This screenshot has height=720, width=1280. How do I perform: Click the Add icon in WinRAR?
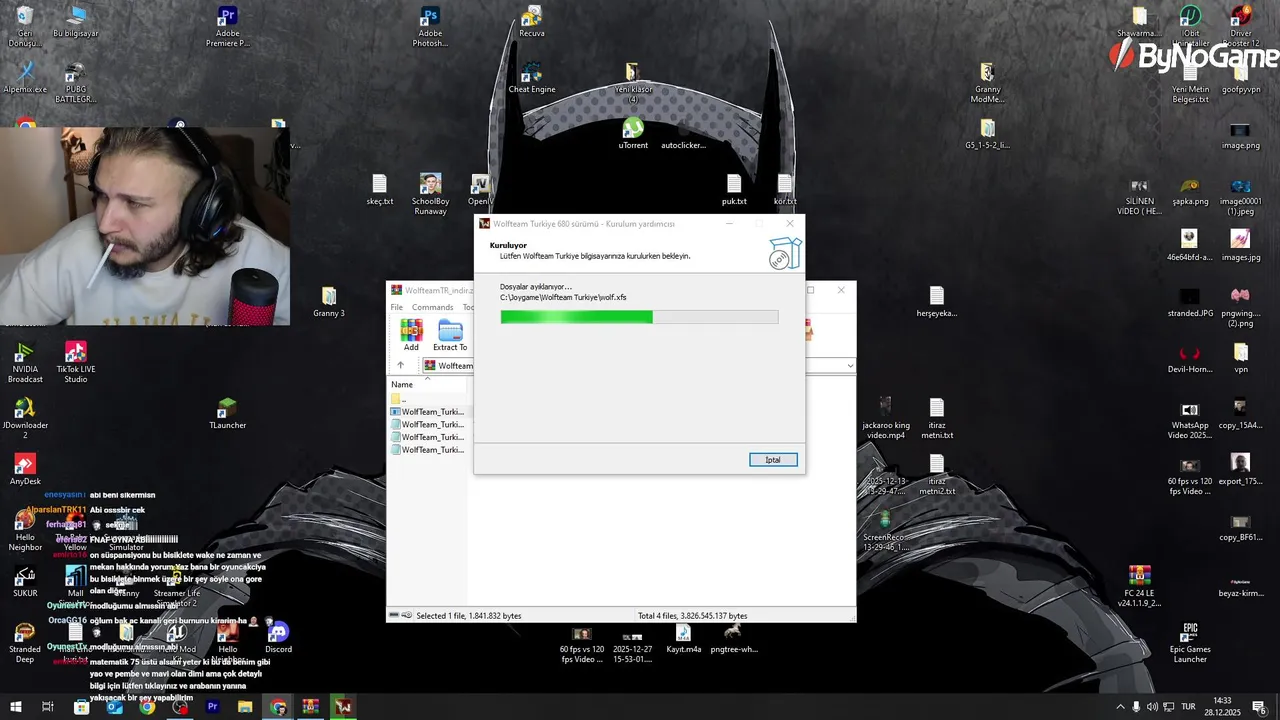pos(411,335)
